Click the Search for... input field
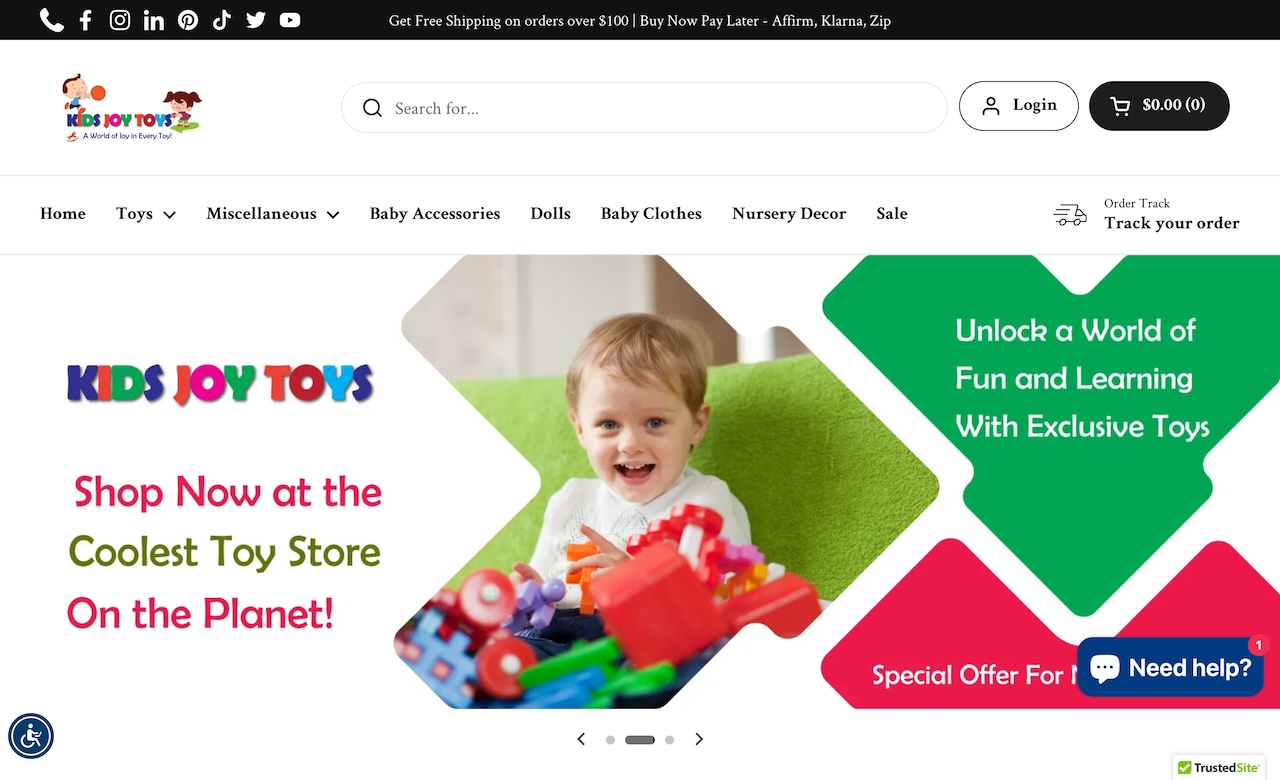The image size is (1280, 780). pyautogui.click(x=644, y=108)
